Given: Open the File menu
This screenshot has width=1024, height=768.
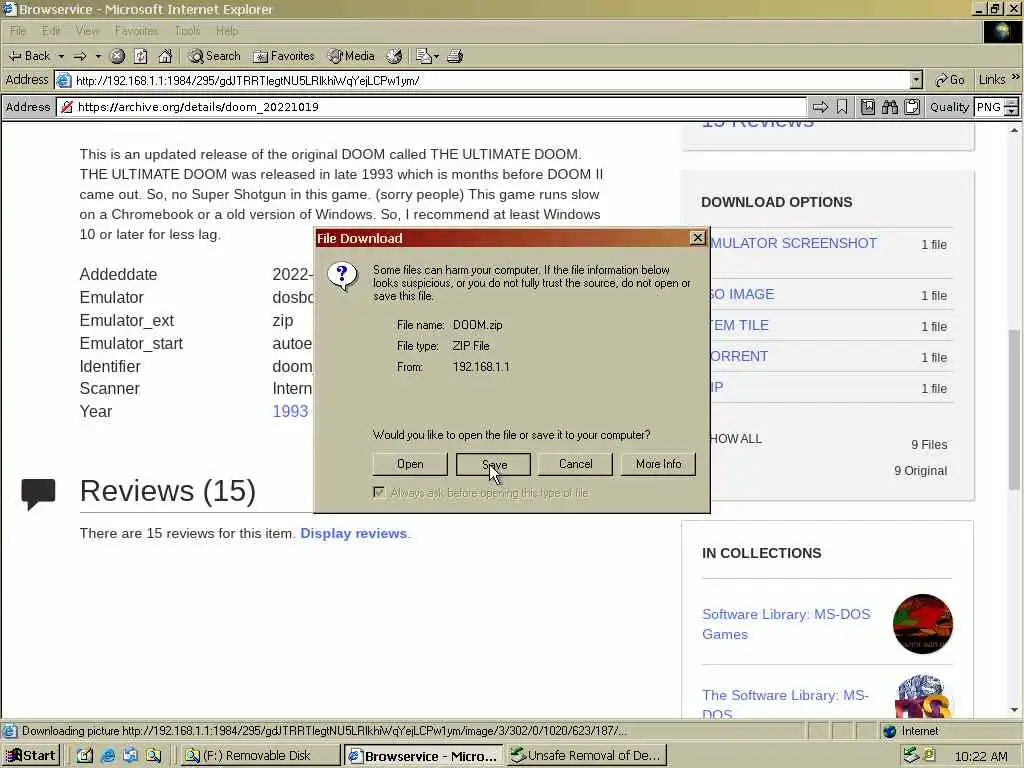Looking at the screenshot, I should click(18, 31).
